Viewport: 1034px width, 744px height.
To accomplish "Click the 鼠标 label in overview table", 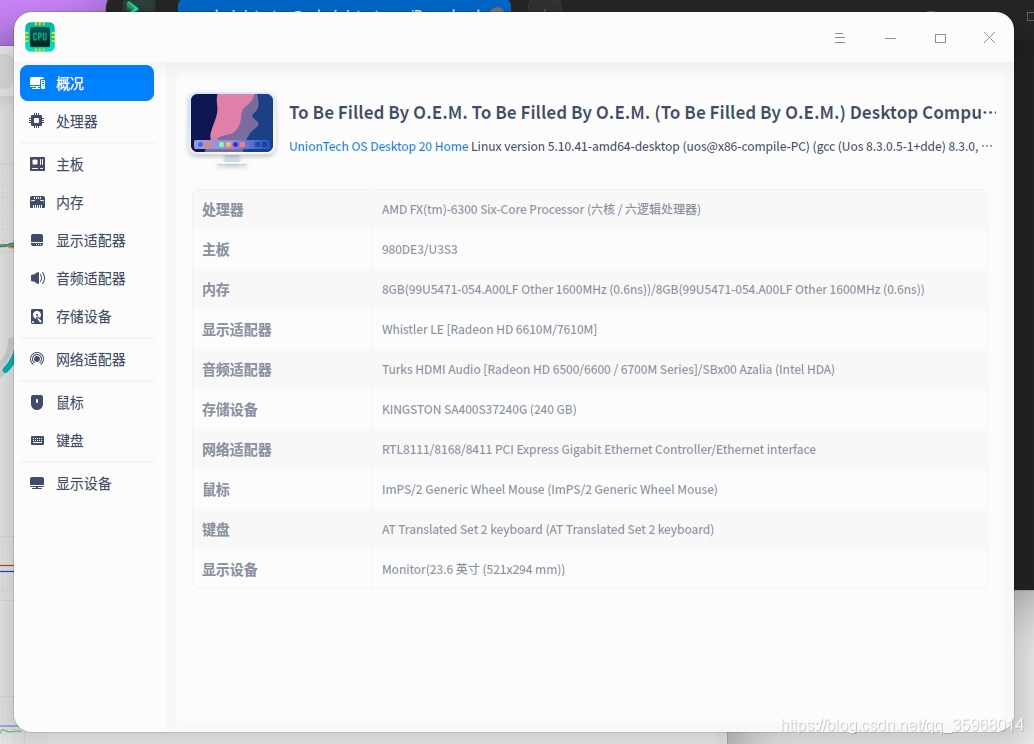I will tap(216, 489).
